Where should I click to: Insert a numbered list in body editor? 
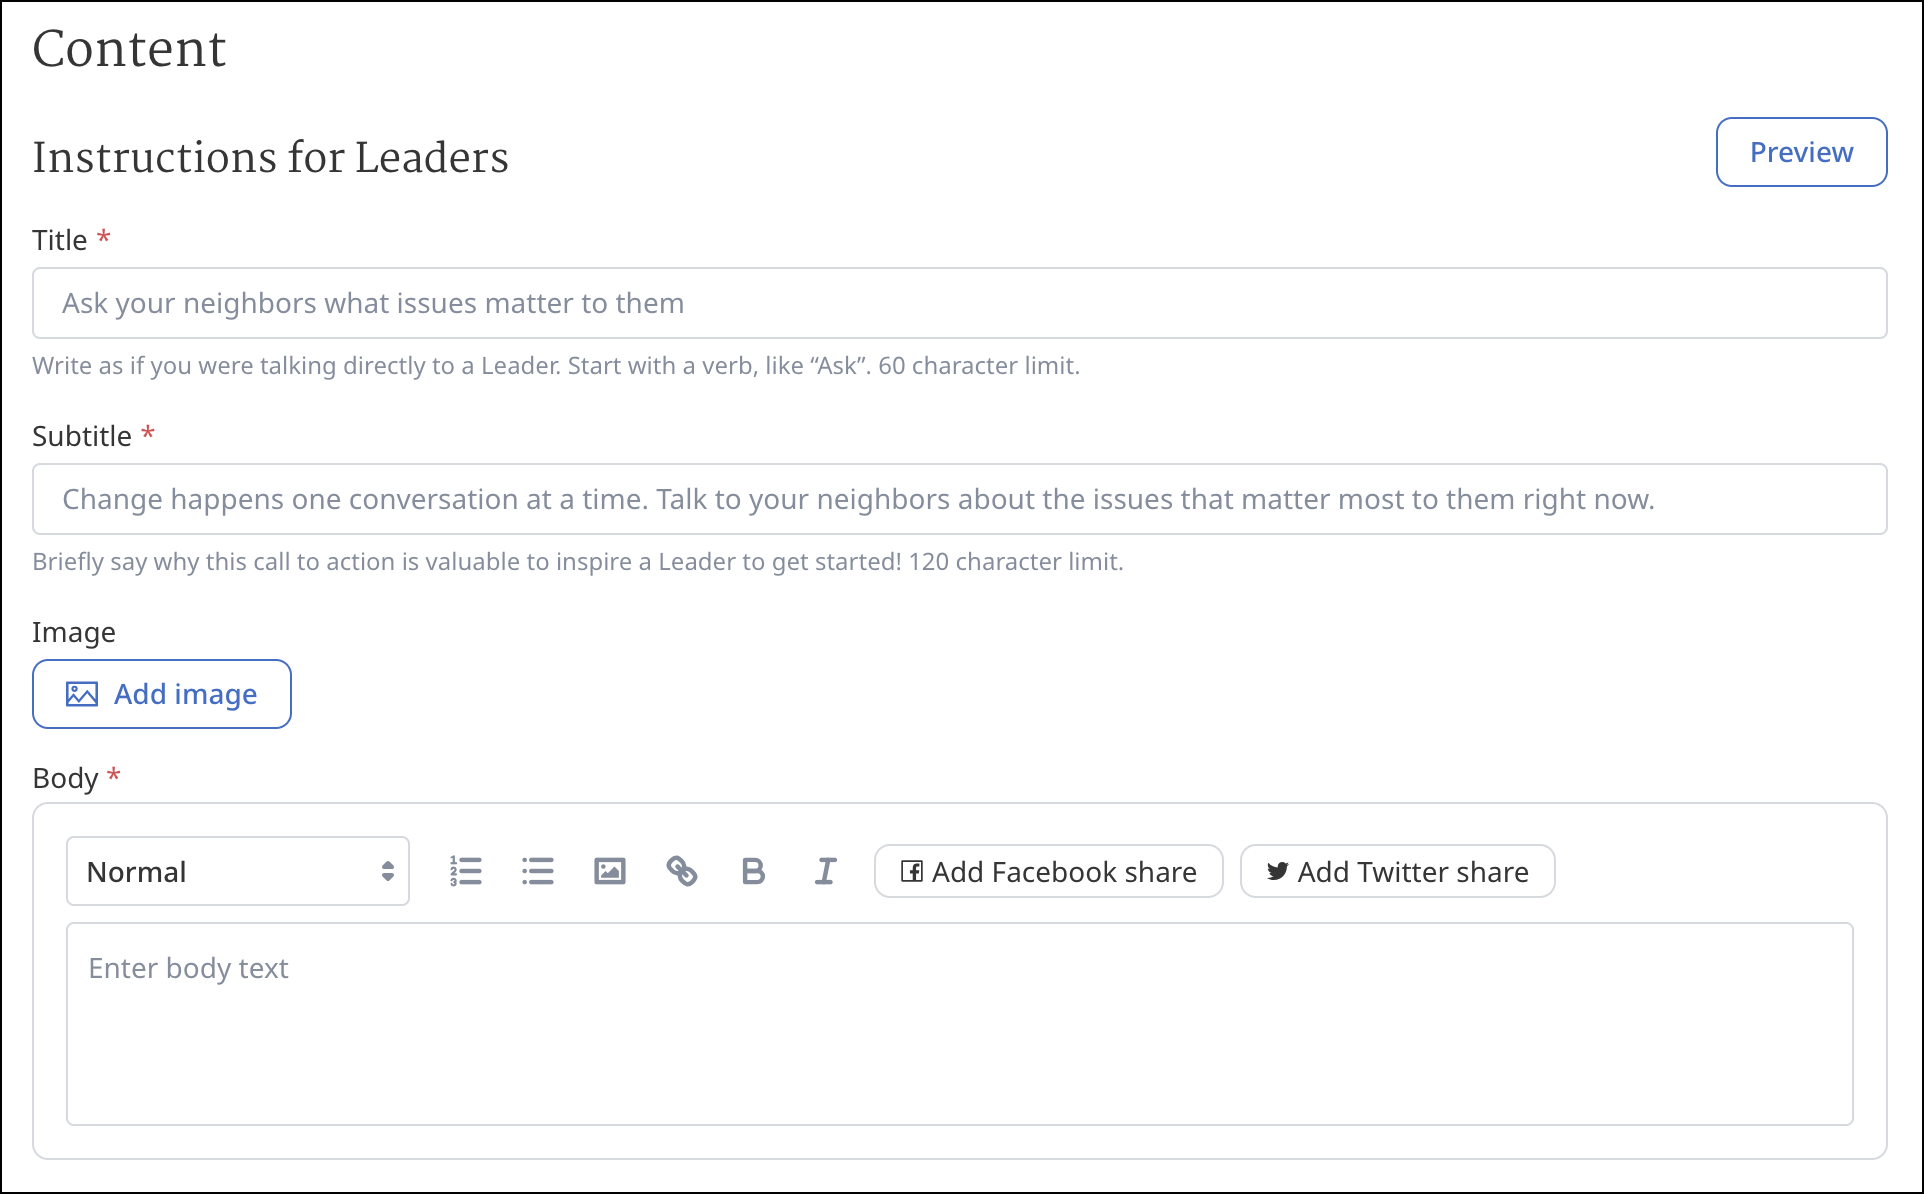pyautogui.click(x=466, y=871)
